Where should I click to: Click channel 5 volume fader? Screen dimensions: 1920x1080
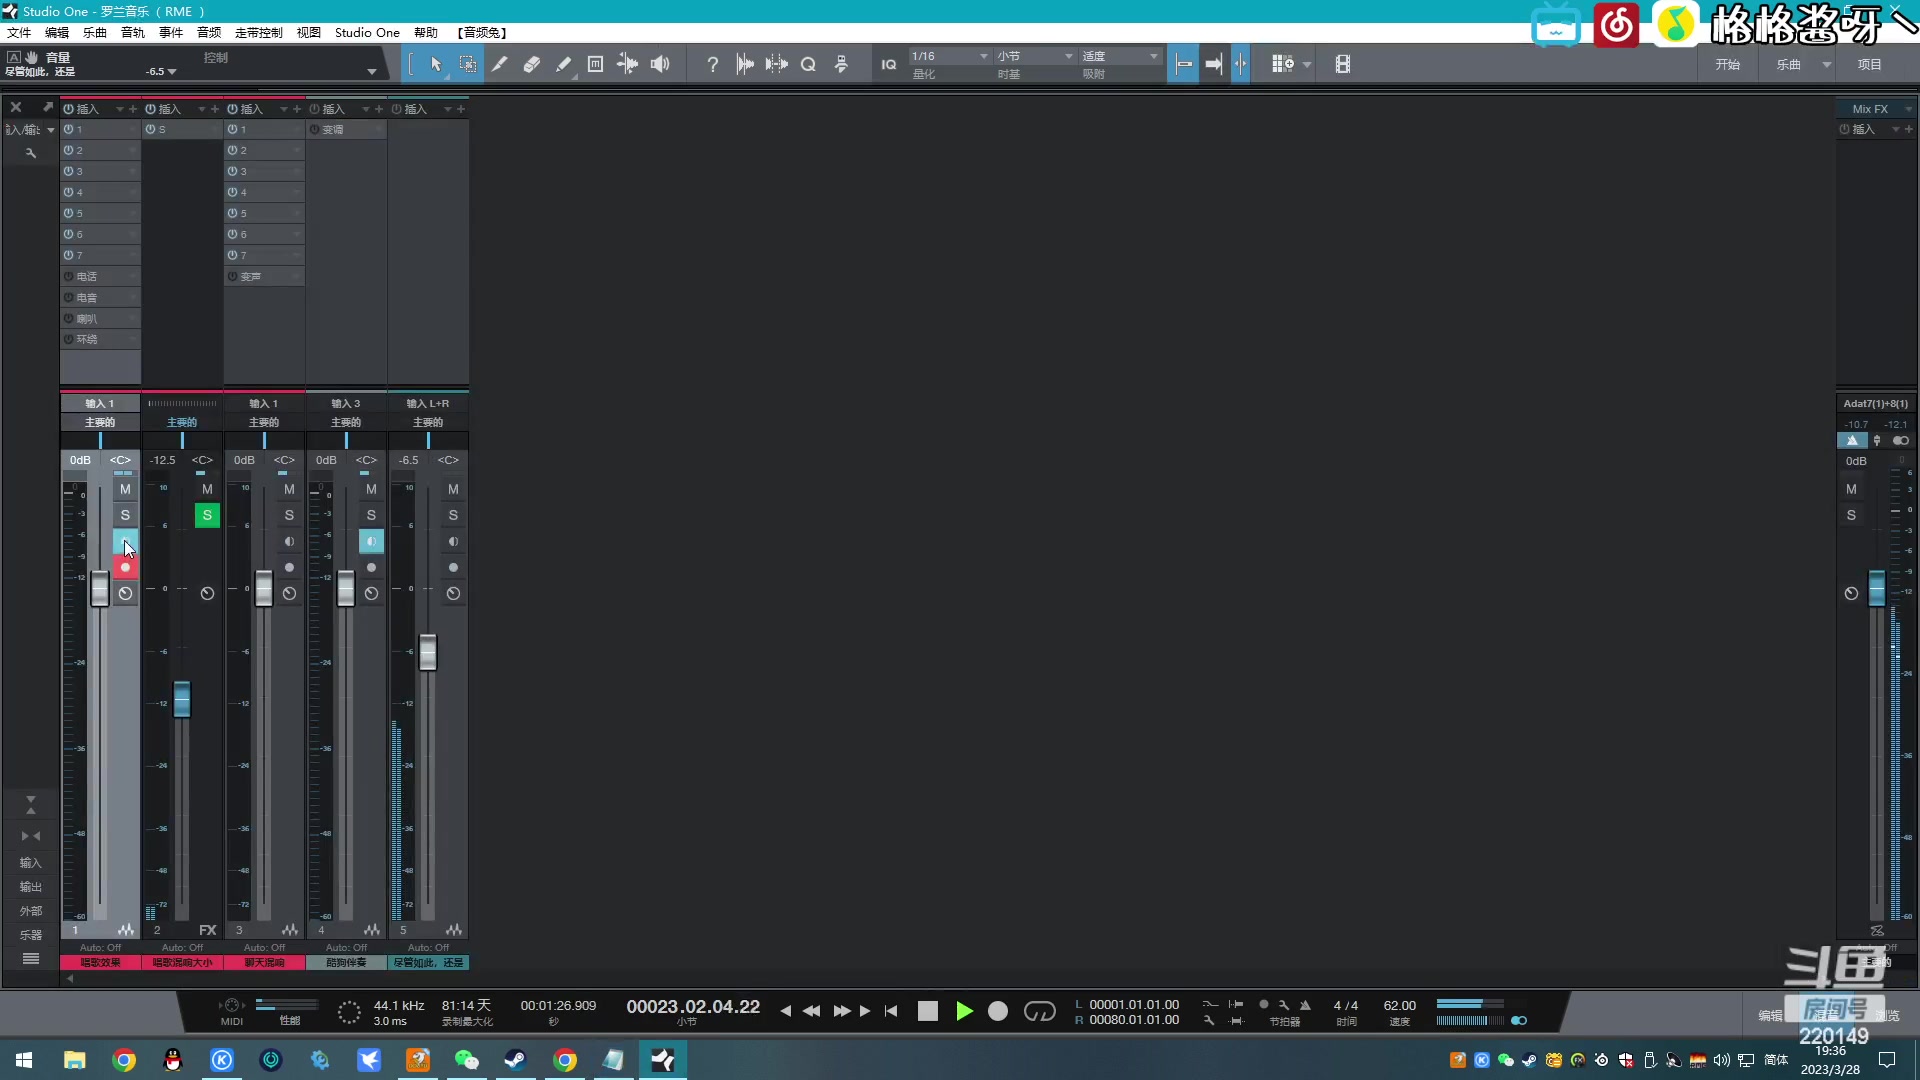428,653
